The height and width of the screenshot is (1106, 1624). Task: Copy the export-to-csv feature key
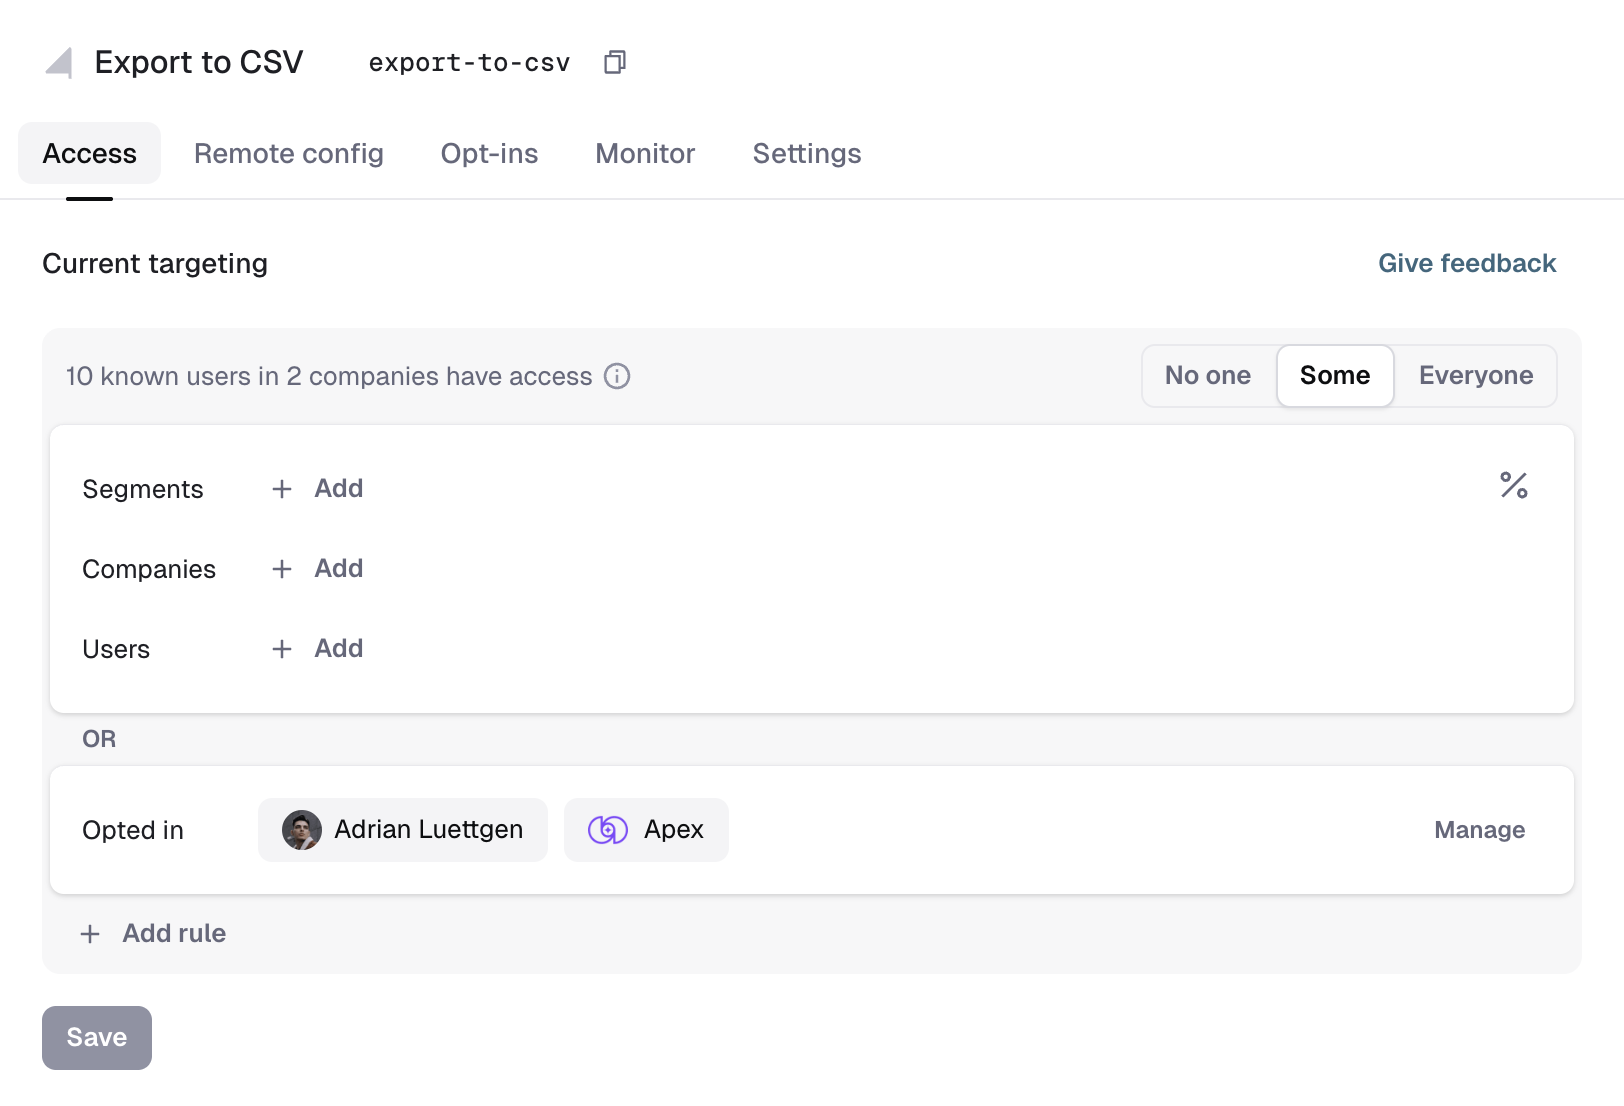pyautogui.click(x=615, y=62)
